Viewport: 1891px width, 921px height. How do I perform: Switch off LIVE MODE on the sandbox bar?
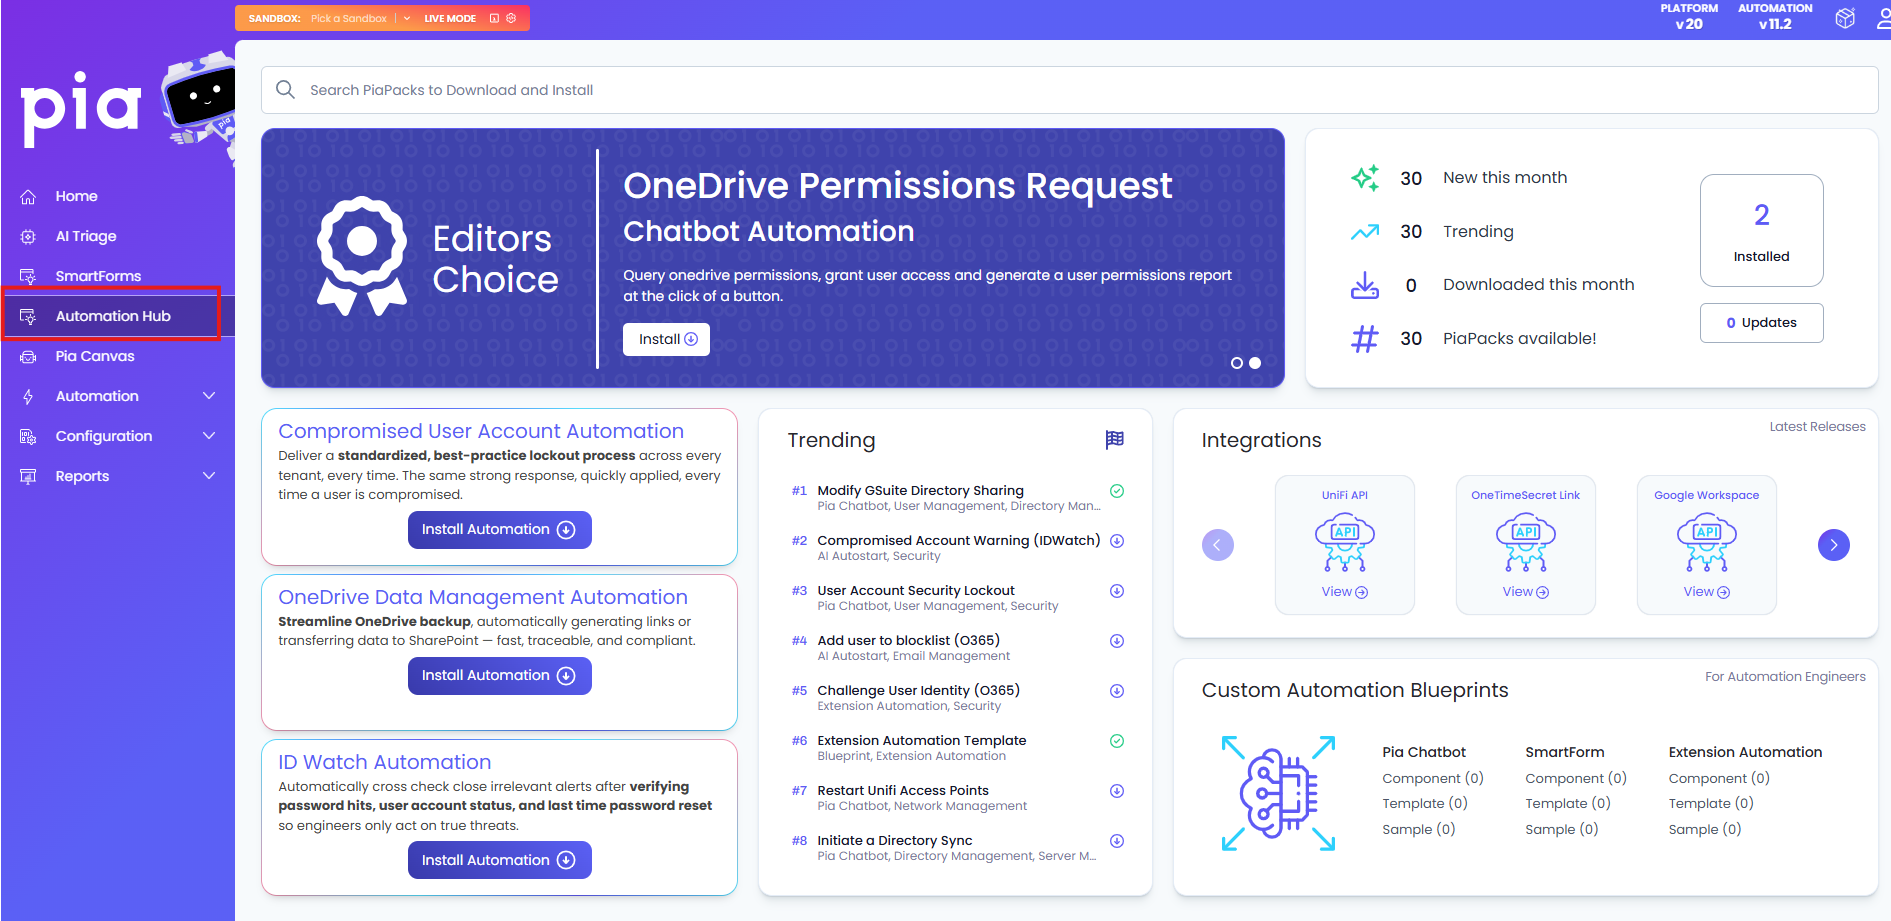(x=448, y=18)
